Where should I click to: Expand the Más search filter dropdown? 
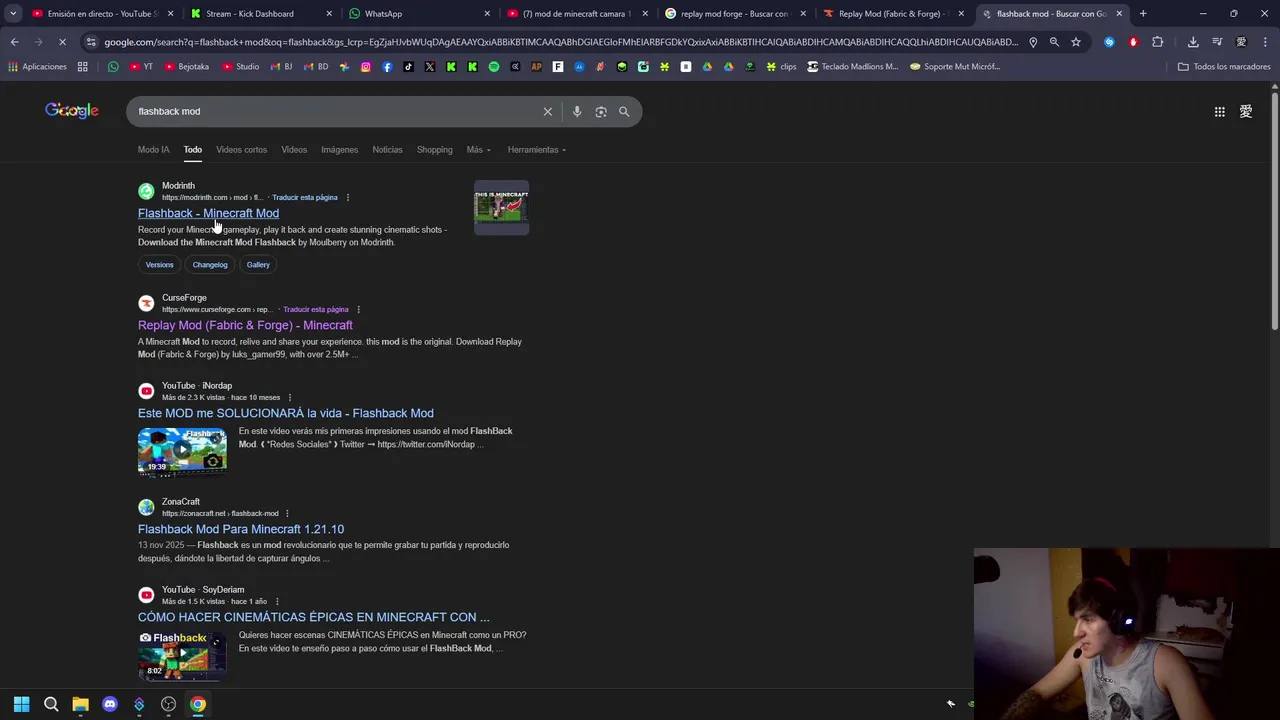coord(478,150)
